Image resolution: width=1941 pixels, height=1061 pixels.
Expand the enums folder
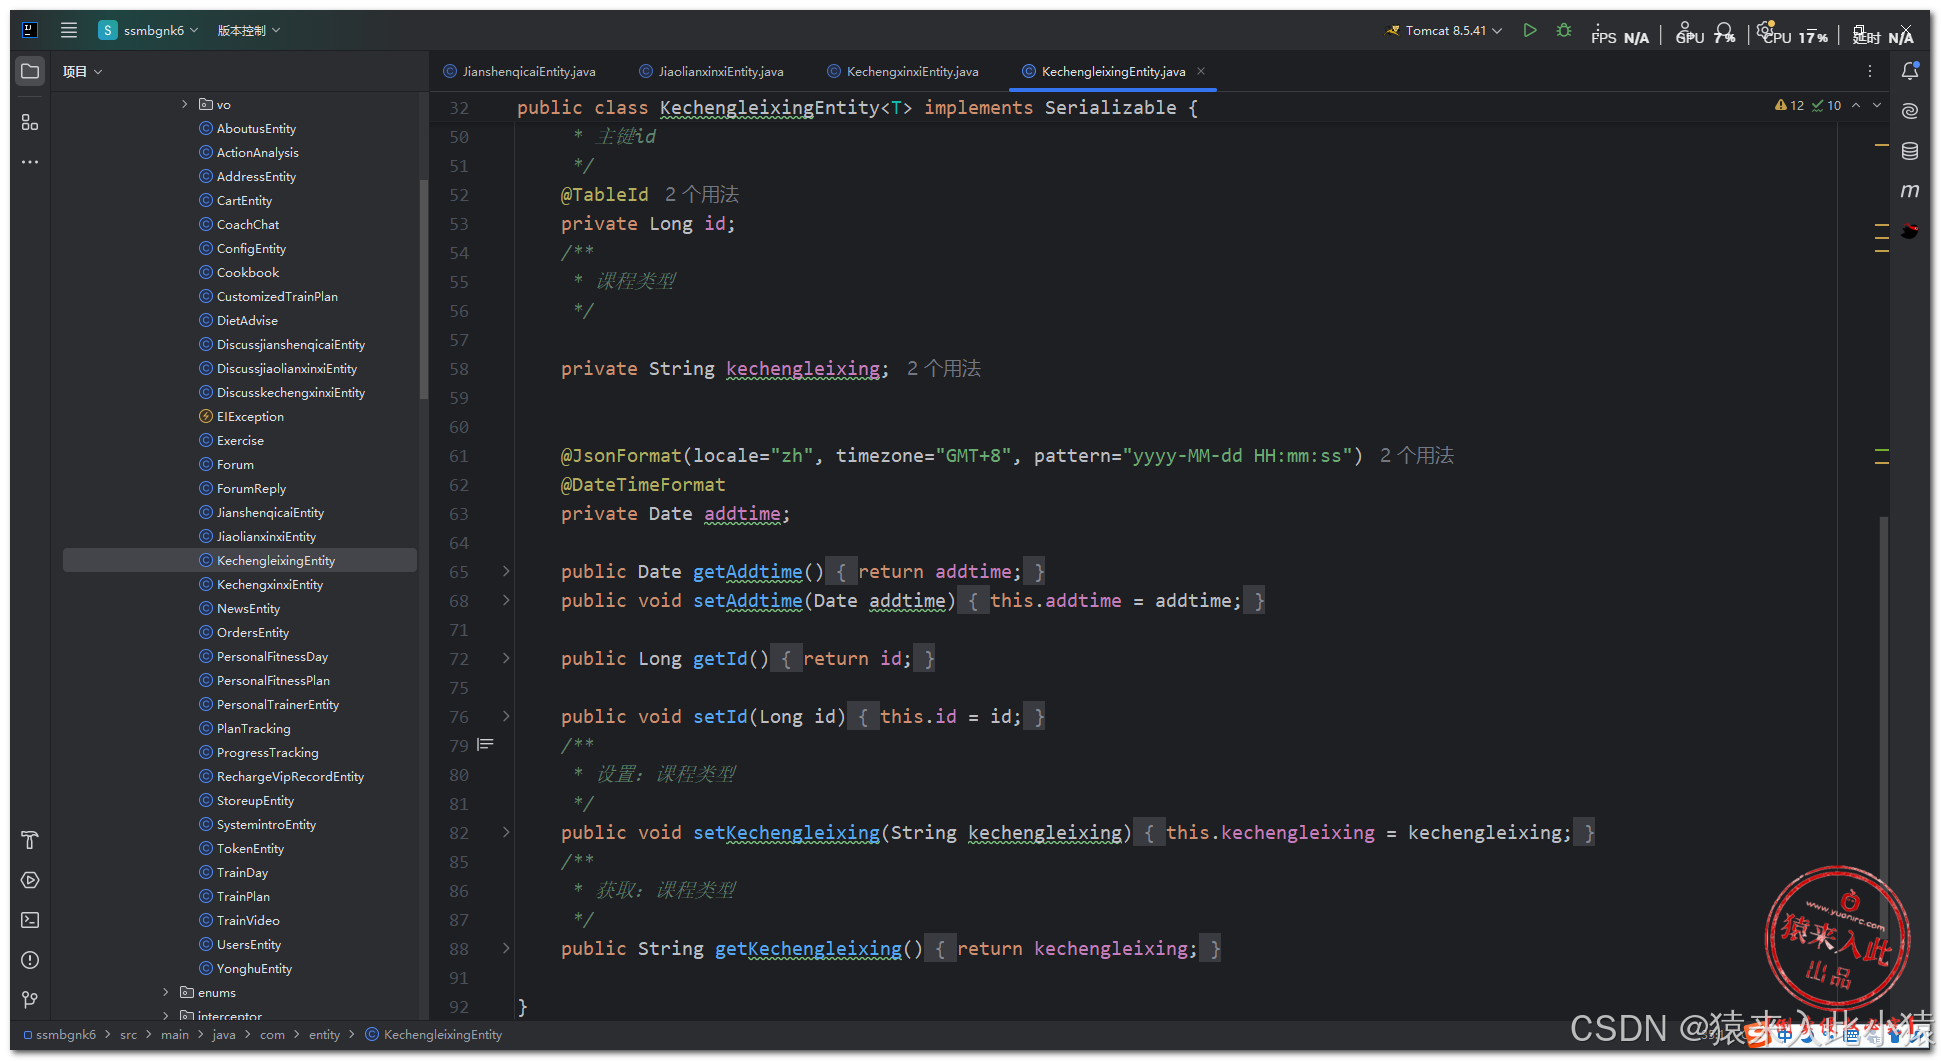click(x=166, y=992)
